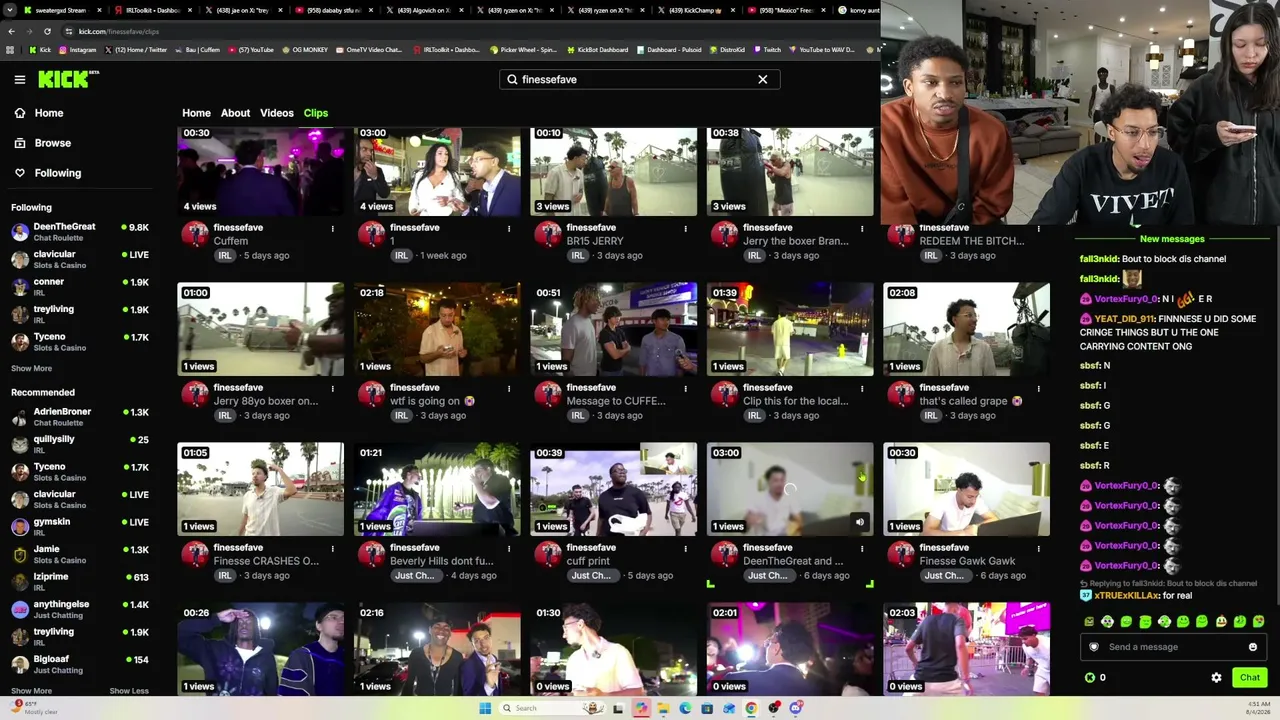1280x720 pixels.
Task: Open options menu for that's called grape clip
Action: 1037,389
